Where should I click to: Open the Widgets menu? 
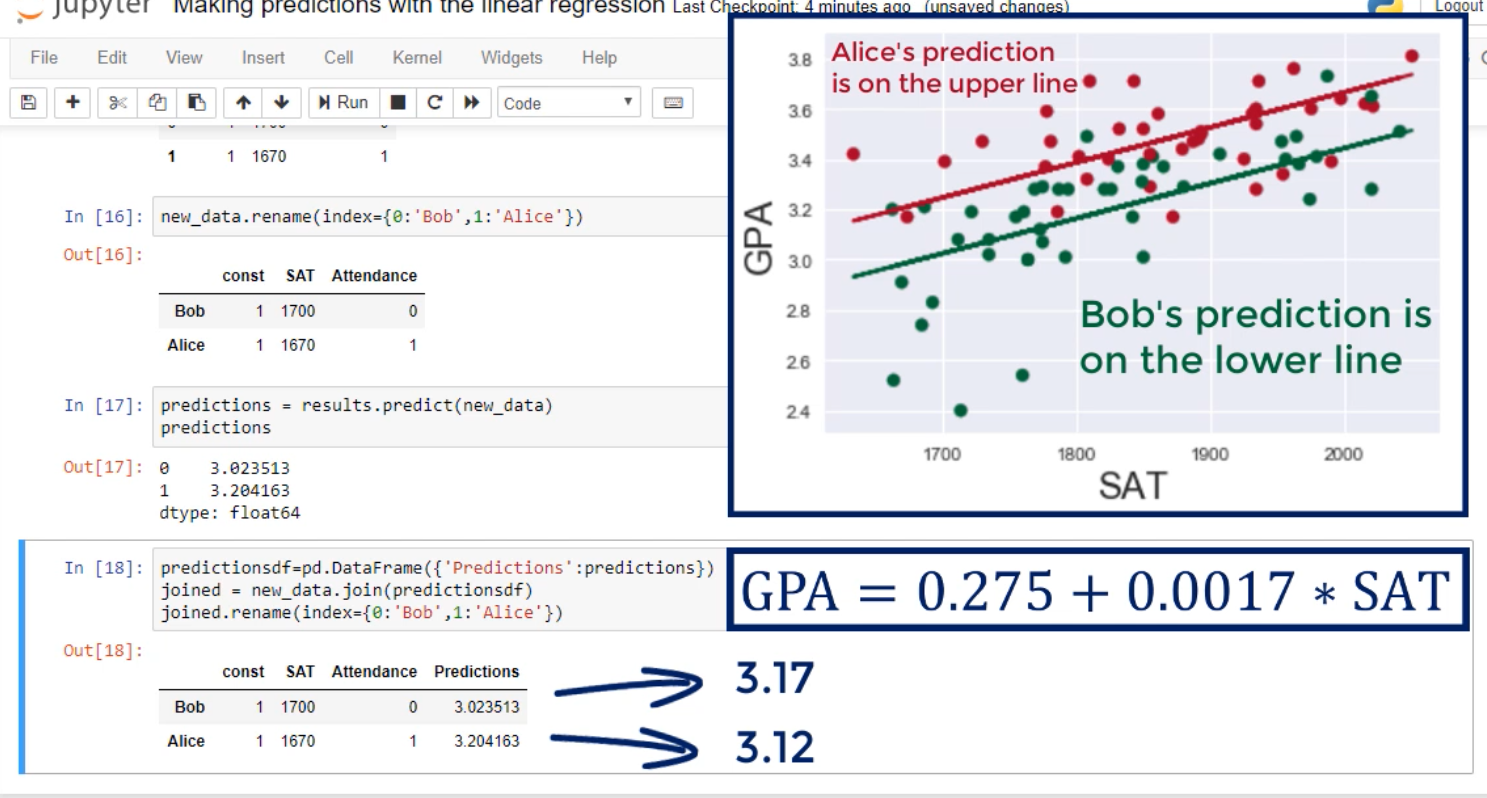tap(511, 57)
